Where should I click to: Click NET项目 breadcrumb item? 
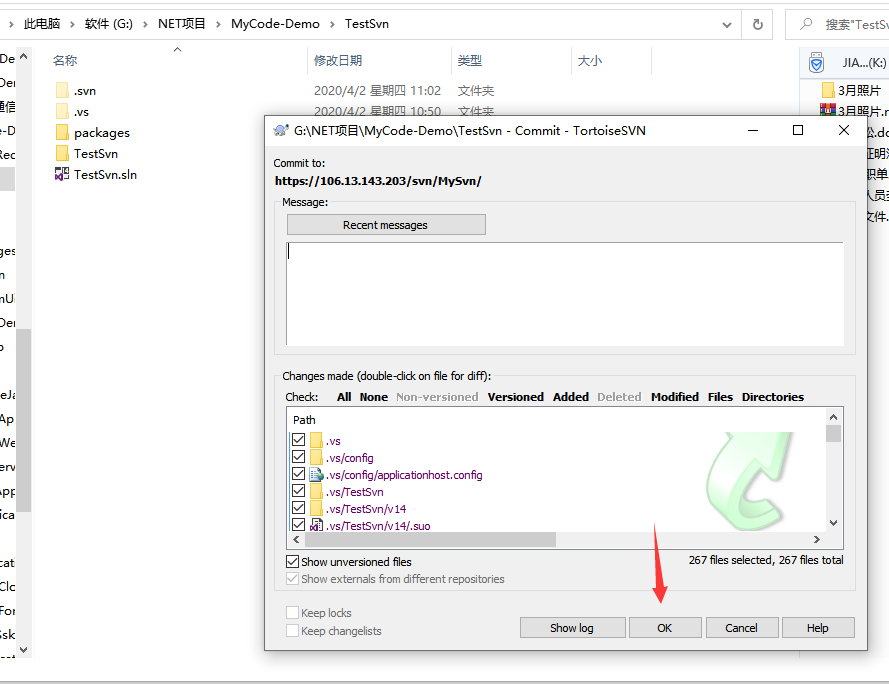(x=181, y=24)
